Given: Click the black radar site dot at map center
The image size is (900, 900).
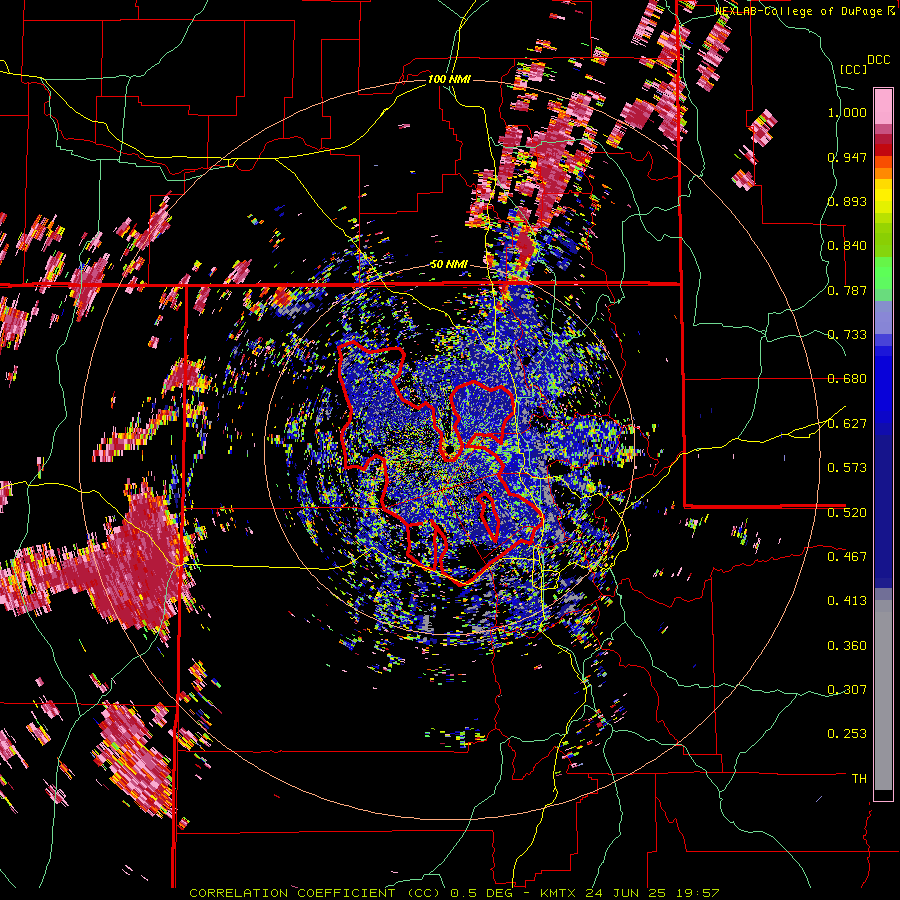Looking at the screenshot, I should point(449,448).
